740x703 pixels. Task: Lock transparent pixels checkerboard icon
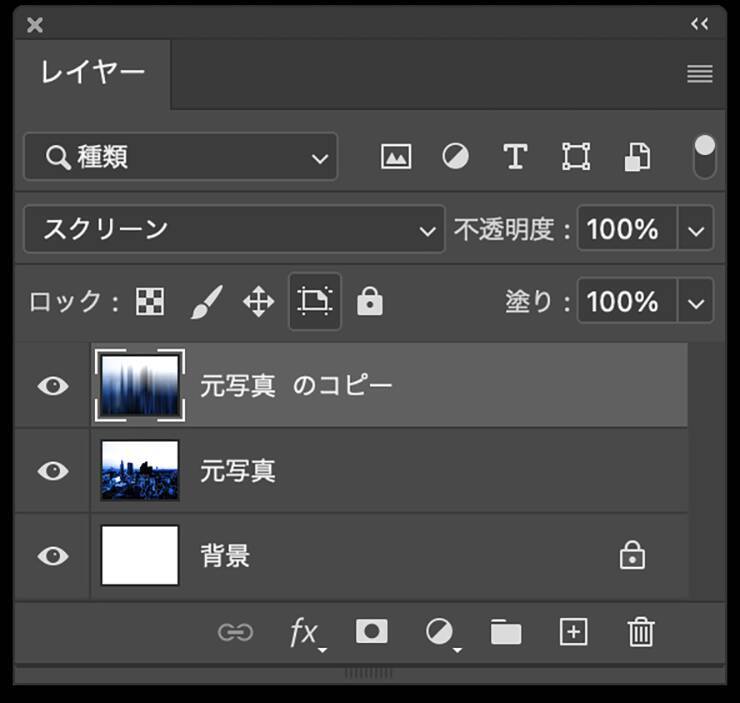(150, 301)
